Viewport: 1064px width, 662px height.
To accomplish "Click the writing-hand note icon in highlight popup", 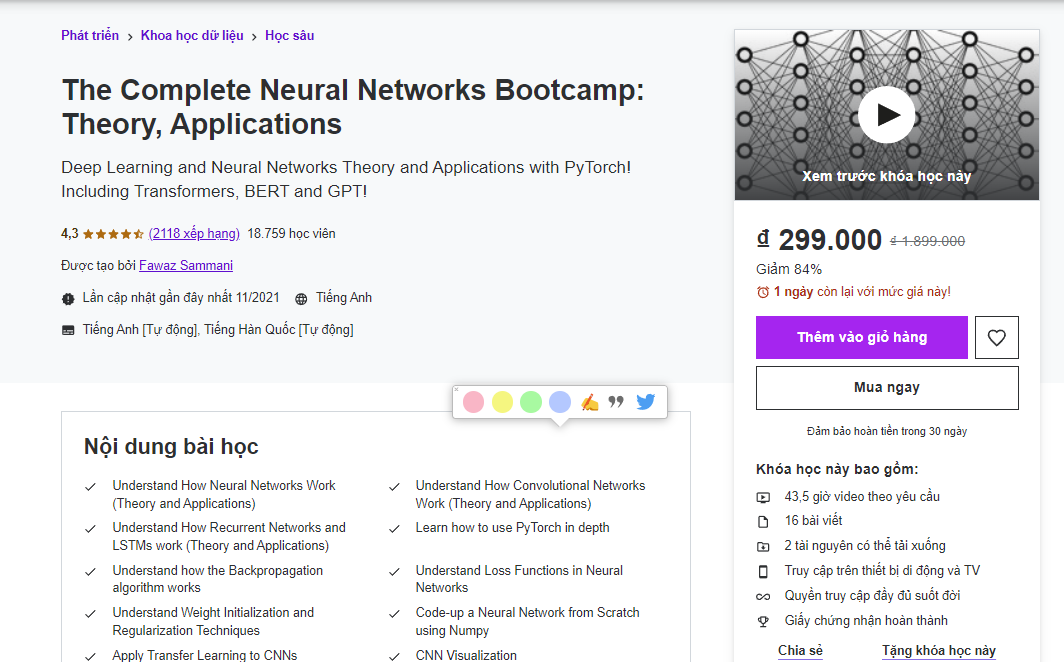I will (x=590, y=401).
